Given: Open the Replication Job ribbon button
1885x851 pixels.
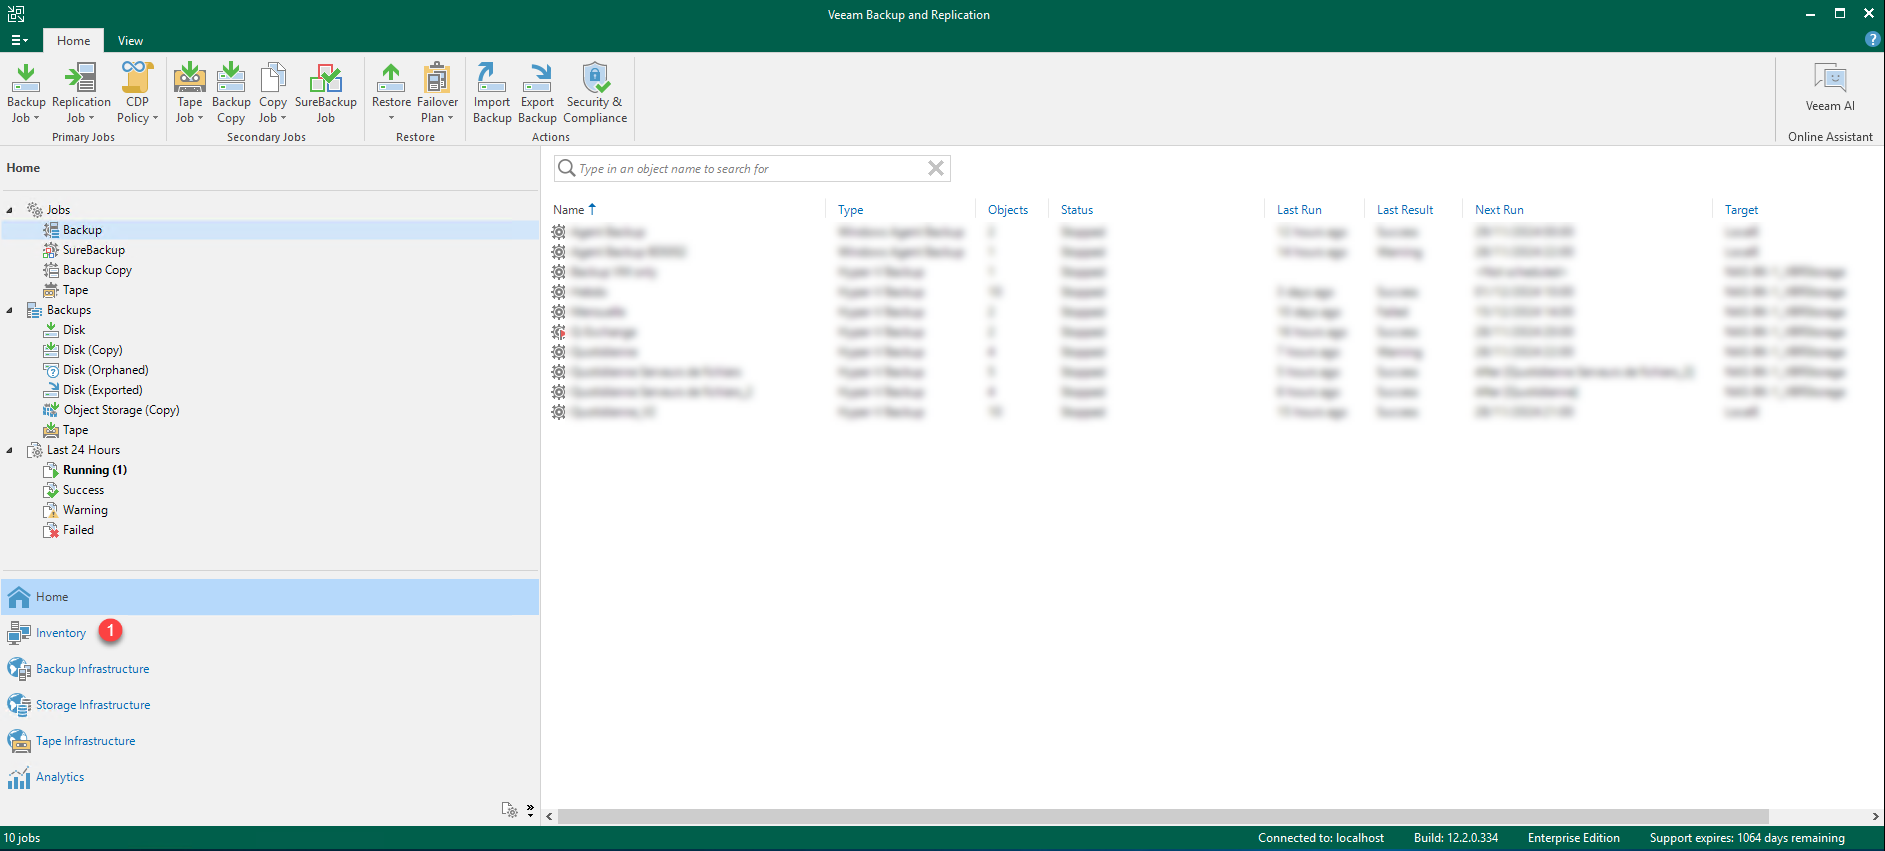Looking at the screenshot, I should coord(81,93).
